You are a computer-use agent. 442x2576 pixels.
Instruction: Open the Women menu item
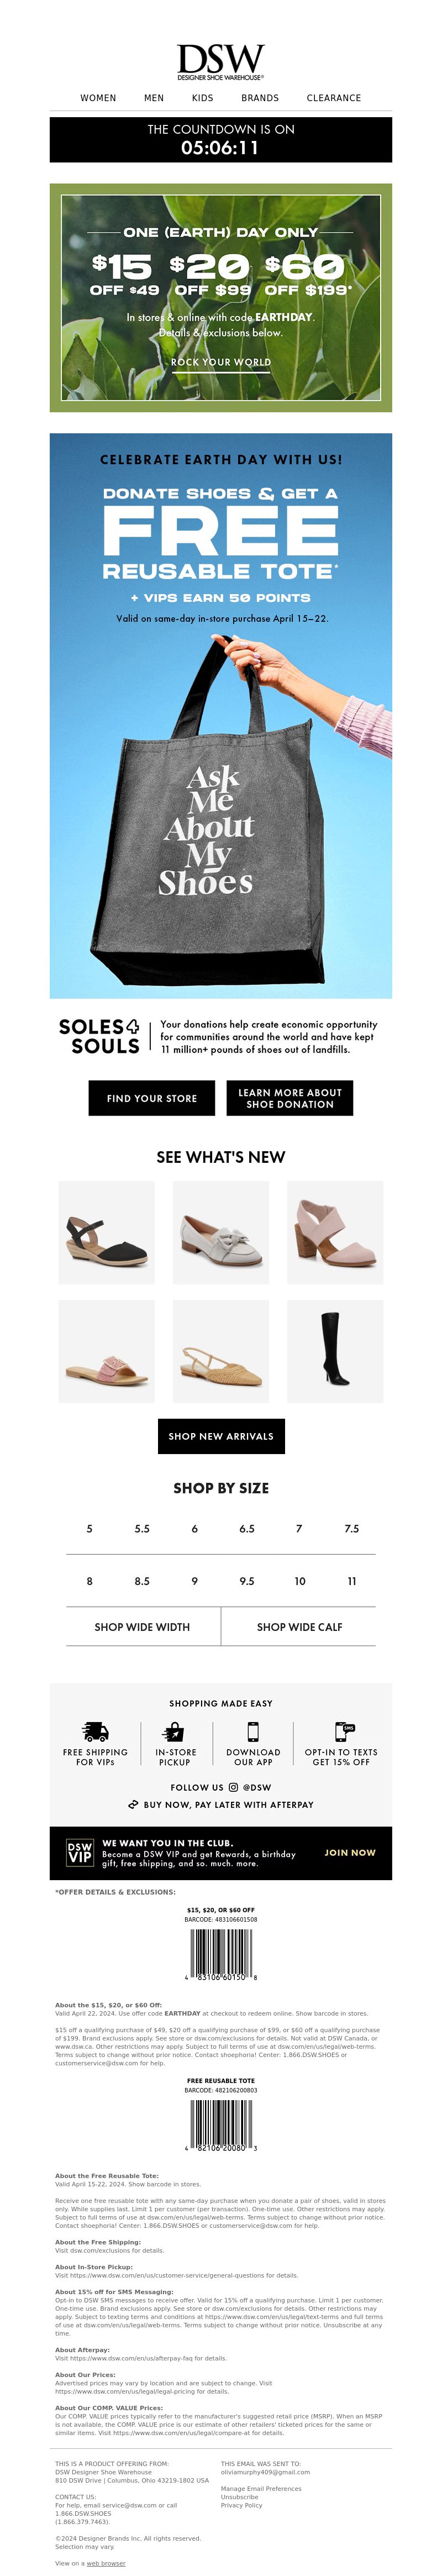[98, 98]
